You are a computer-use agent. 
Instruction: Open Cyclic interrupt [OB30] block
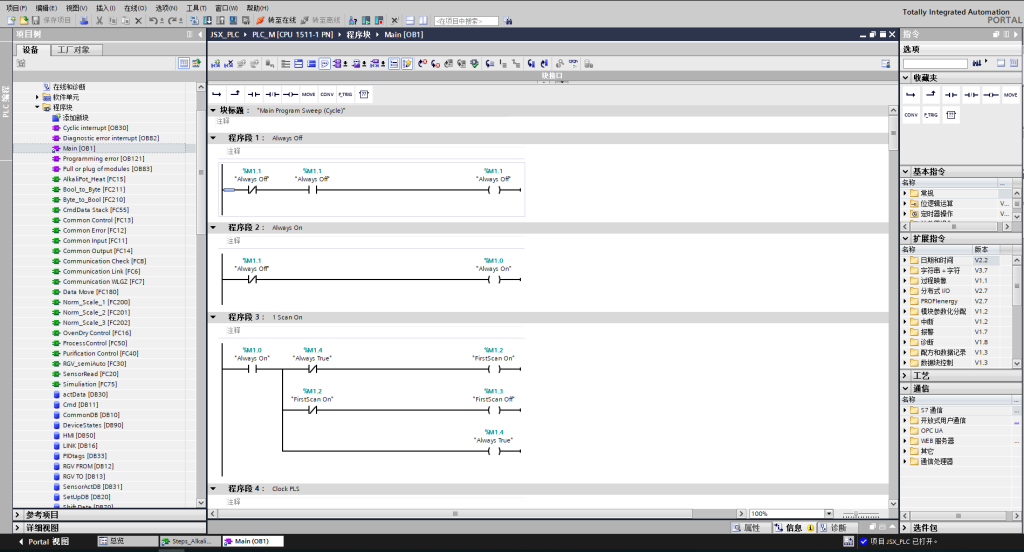tap(95, 128)
